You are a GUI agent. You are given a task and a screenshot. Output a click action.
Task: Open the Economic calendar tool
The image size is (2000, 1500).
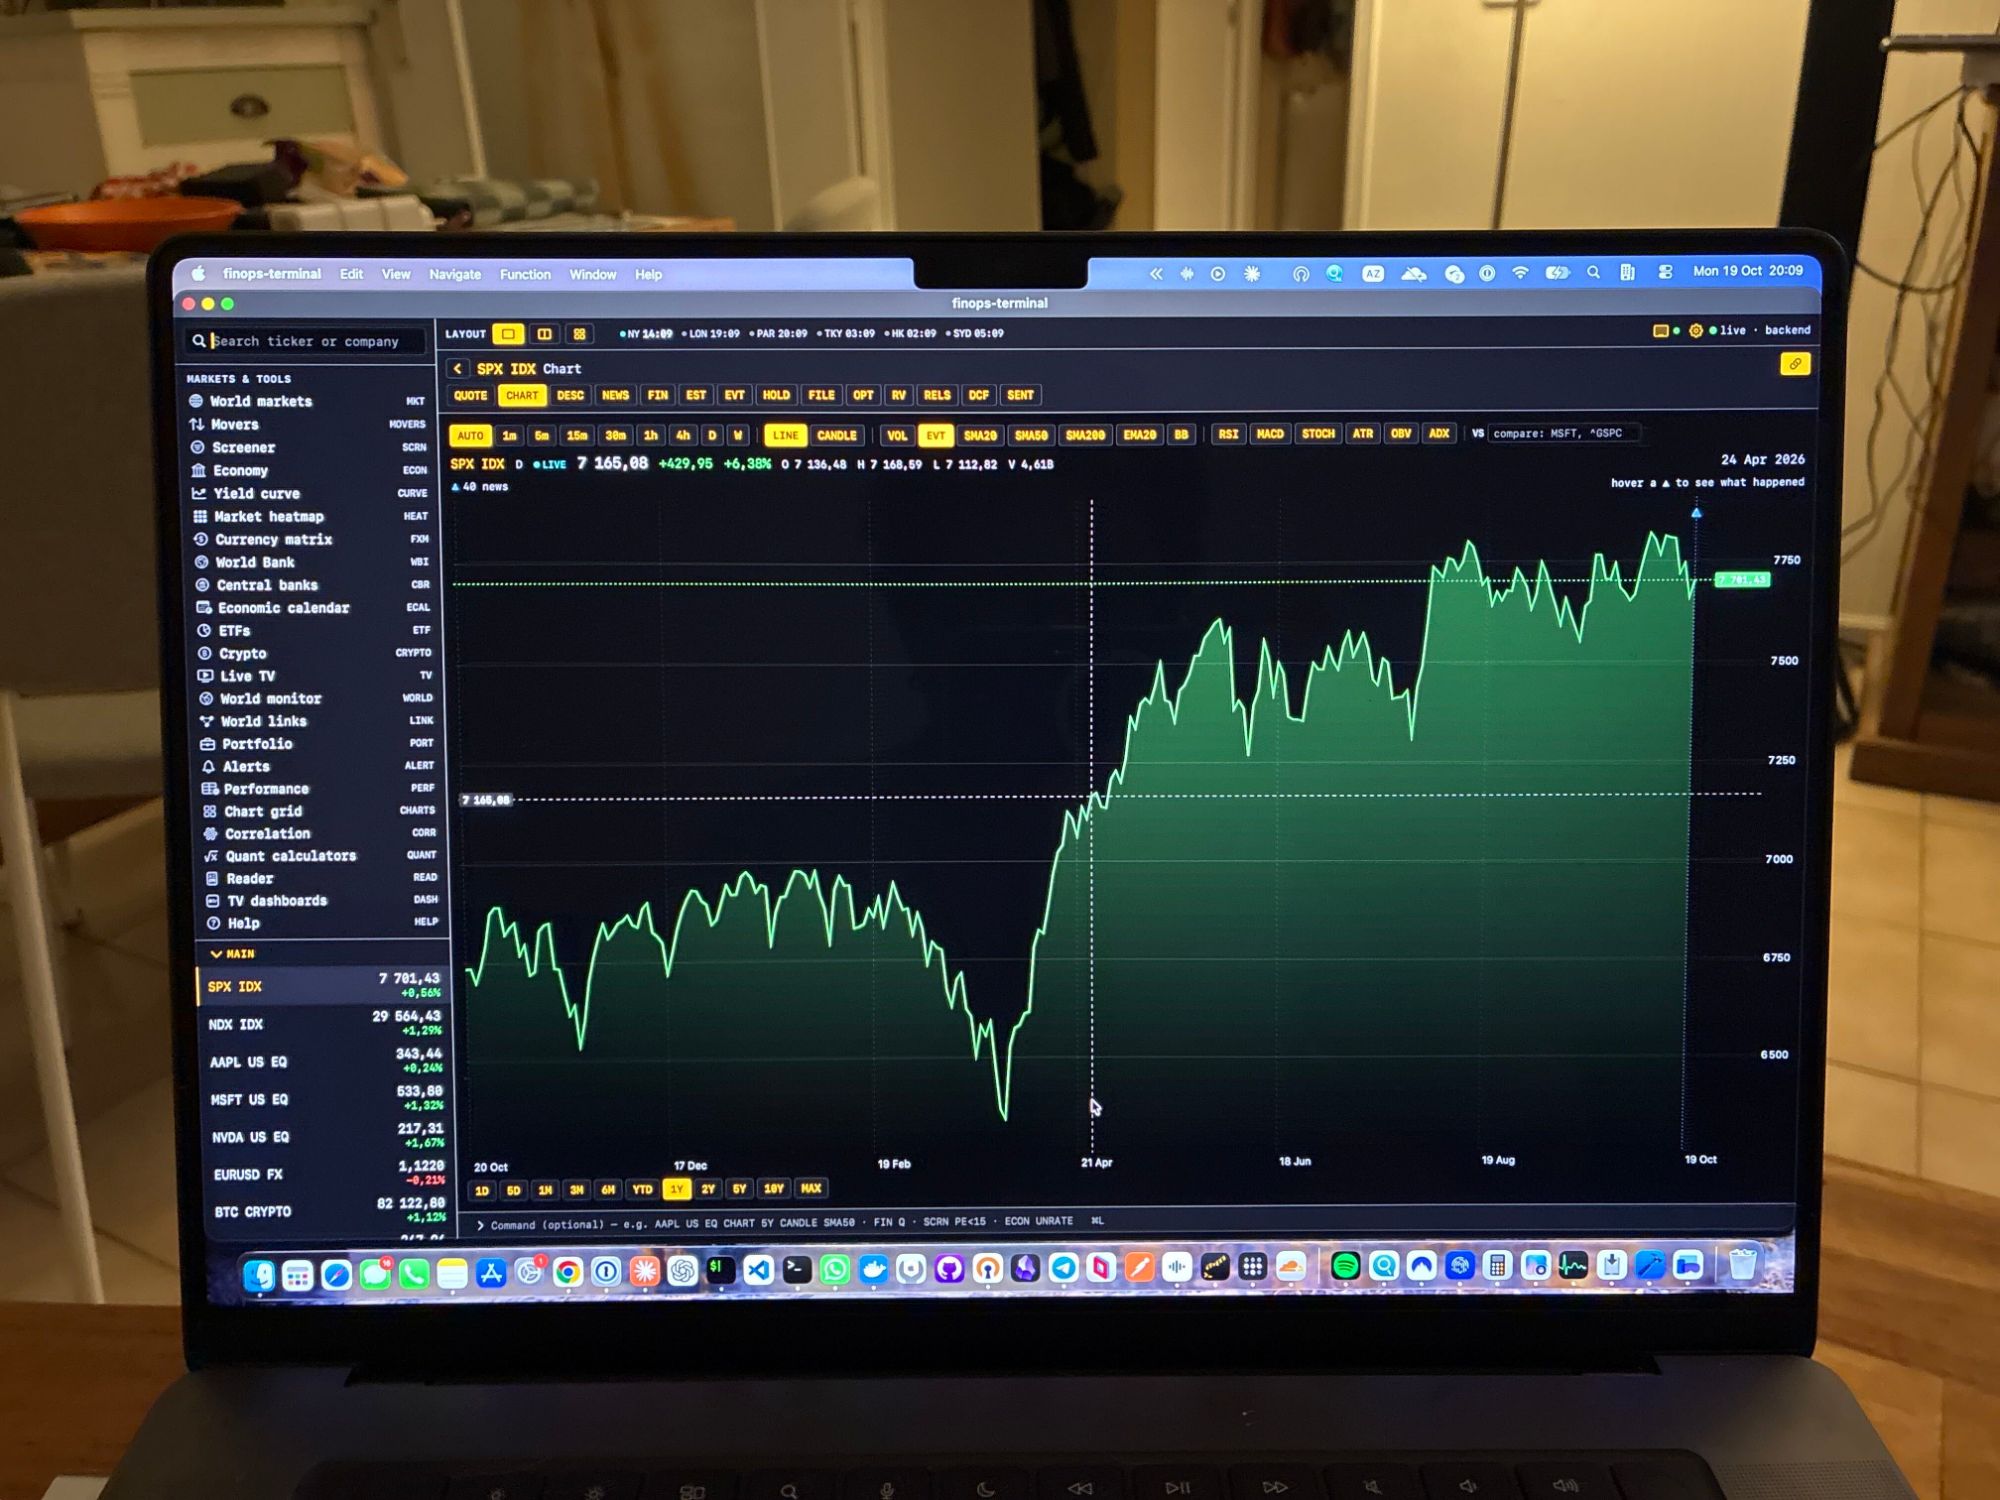point(312,608)
